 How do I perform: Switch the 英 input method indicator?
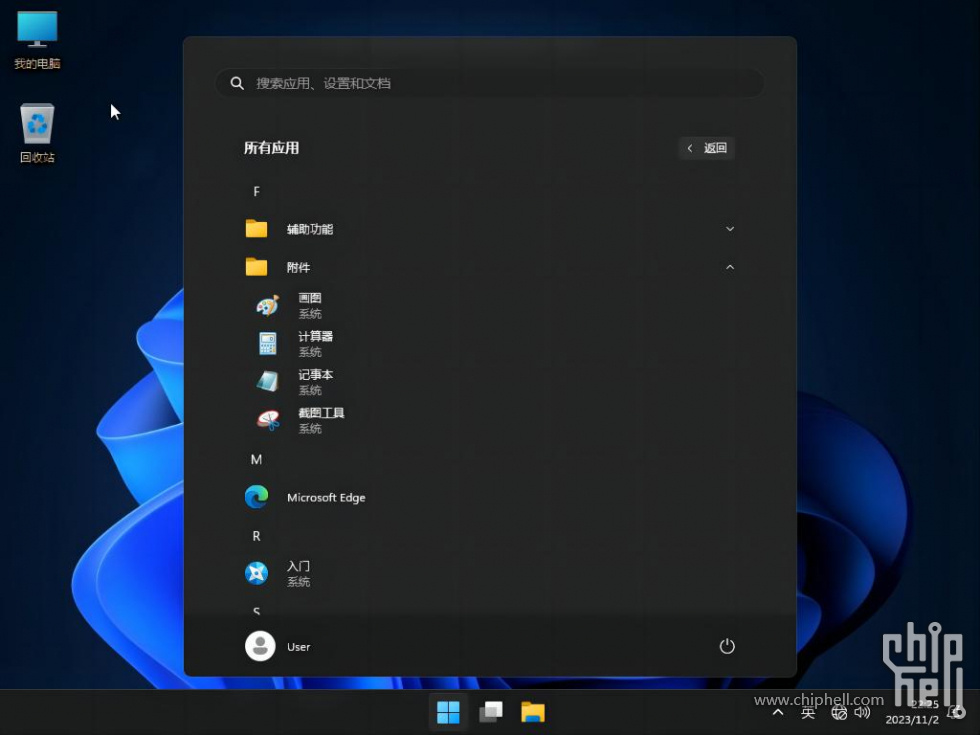[808, 712]
